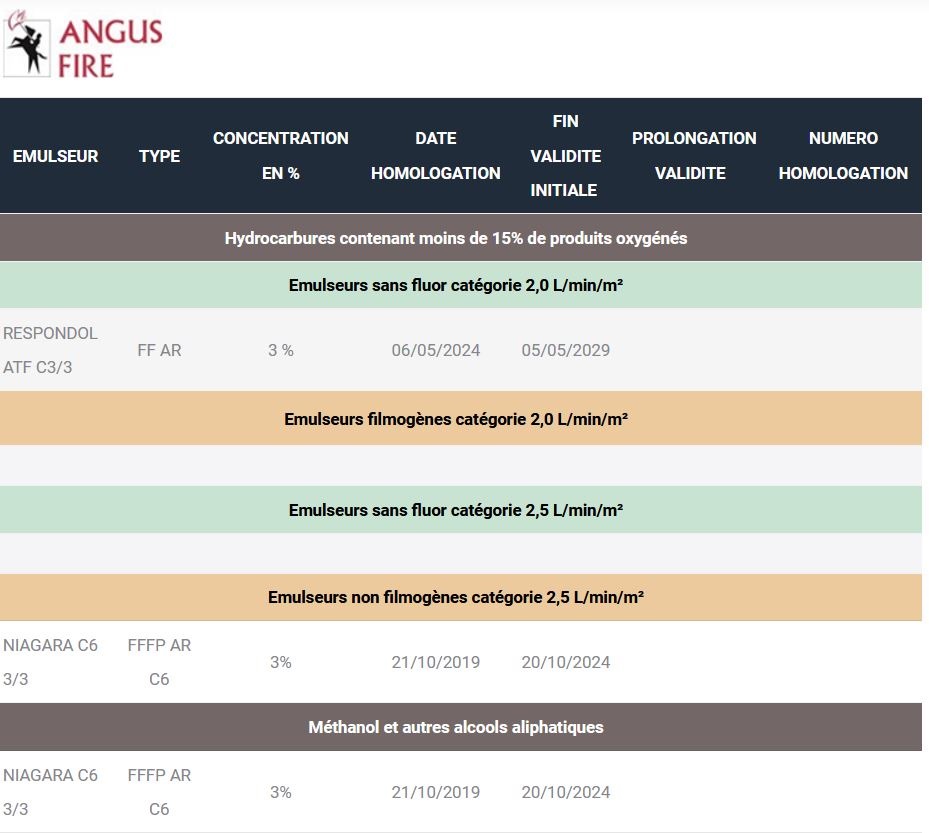Click the RESPONDOL ATF C3/3 product name

(51, 350)
